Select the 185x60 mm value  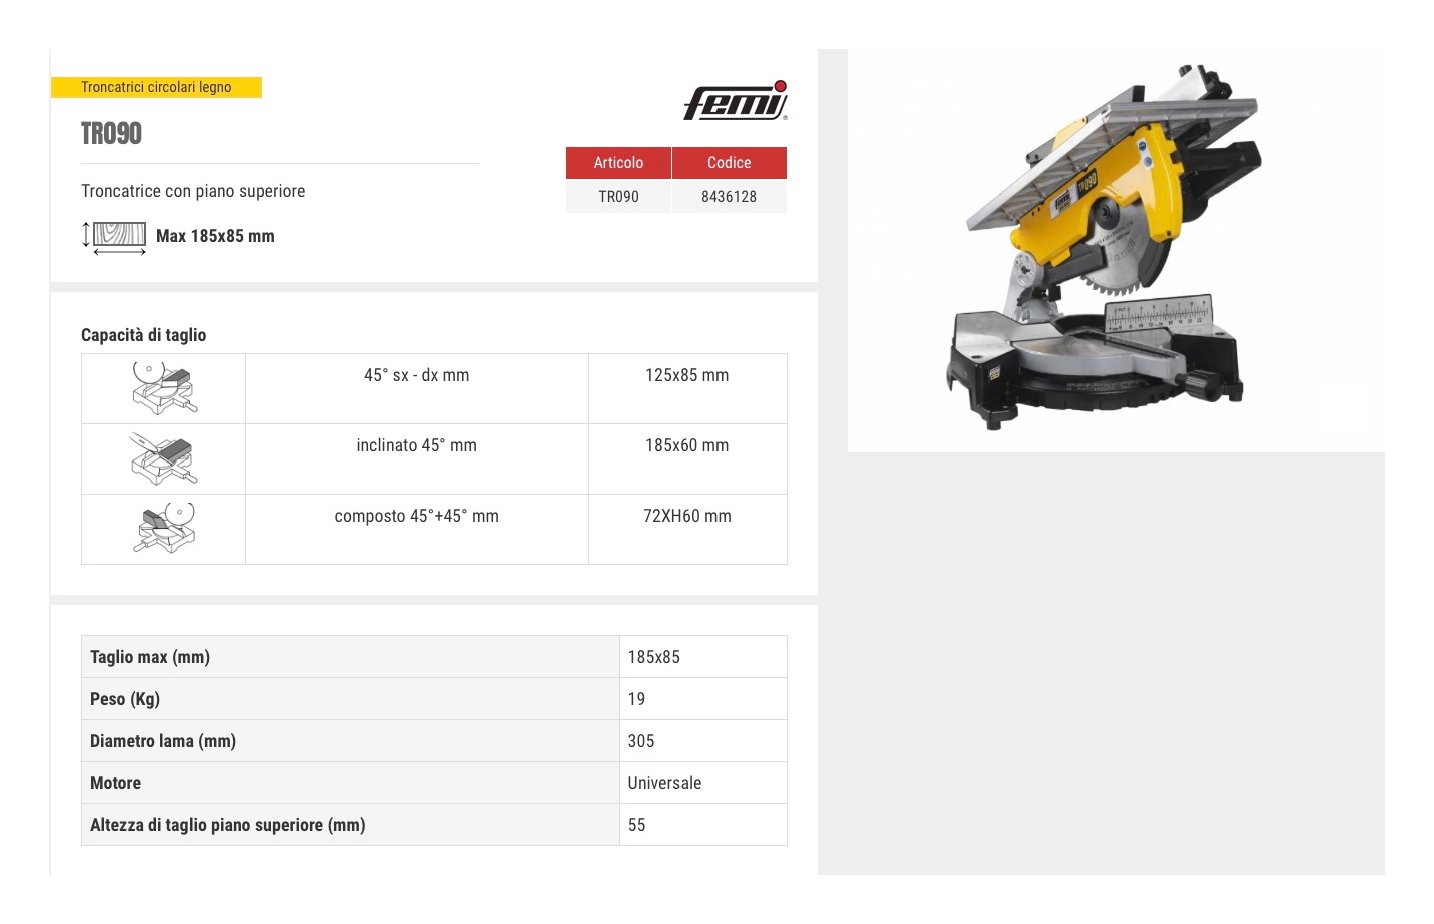click(x=687, y=445)
